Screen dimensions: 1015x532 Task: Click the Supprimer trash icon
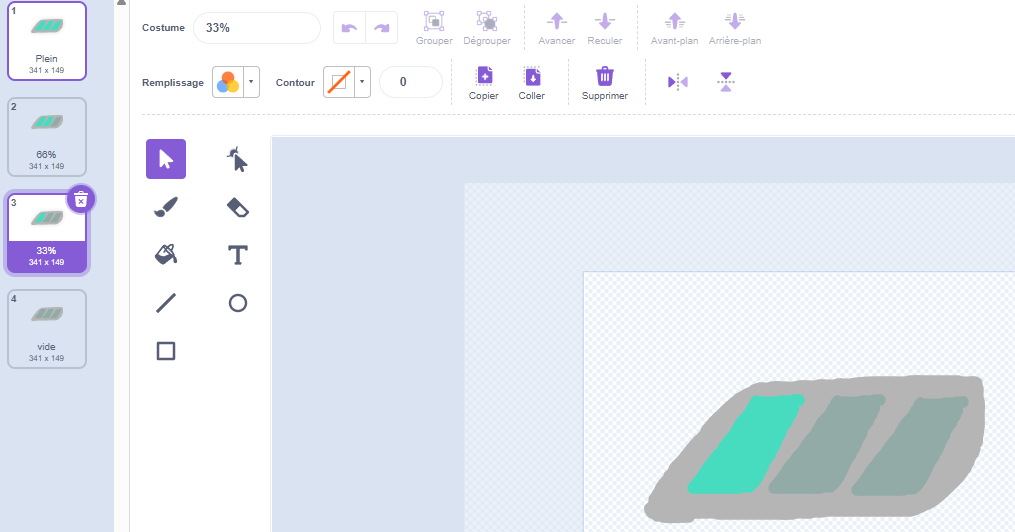coord(605,76)
